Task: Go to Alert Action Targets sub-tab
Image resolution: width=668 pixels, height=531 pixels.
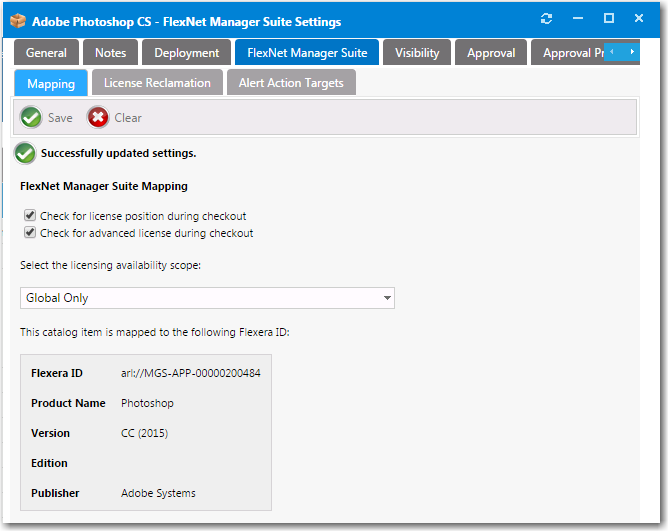Action: pyautogui.click(x=292, y=83)
